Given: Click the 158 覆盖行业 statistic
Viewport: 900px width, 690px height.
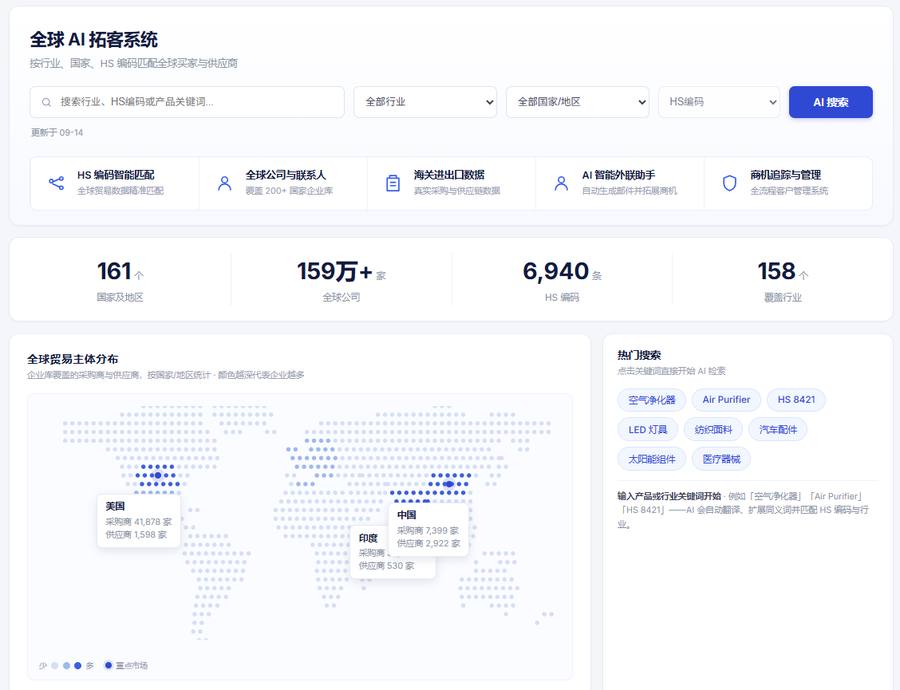Looking at the screenshot, I should pos(783,280).
